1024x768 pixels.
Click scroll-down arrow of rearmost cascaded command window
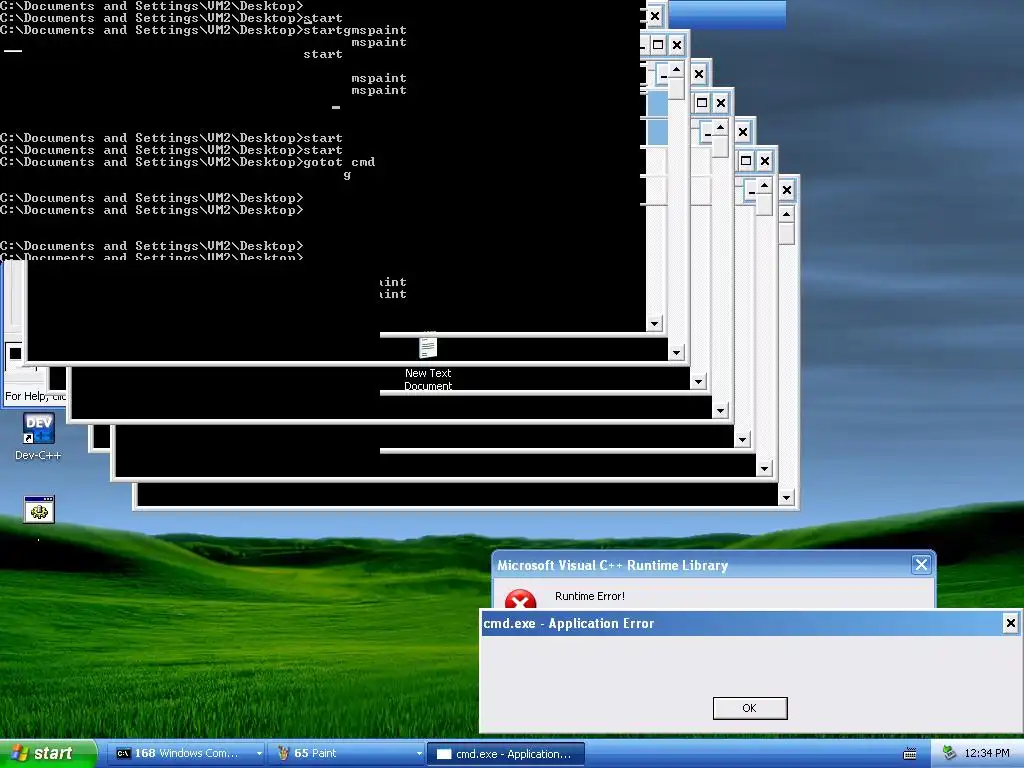pyautogui.click(x=786, y=498)
